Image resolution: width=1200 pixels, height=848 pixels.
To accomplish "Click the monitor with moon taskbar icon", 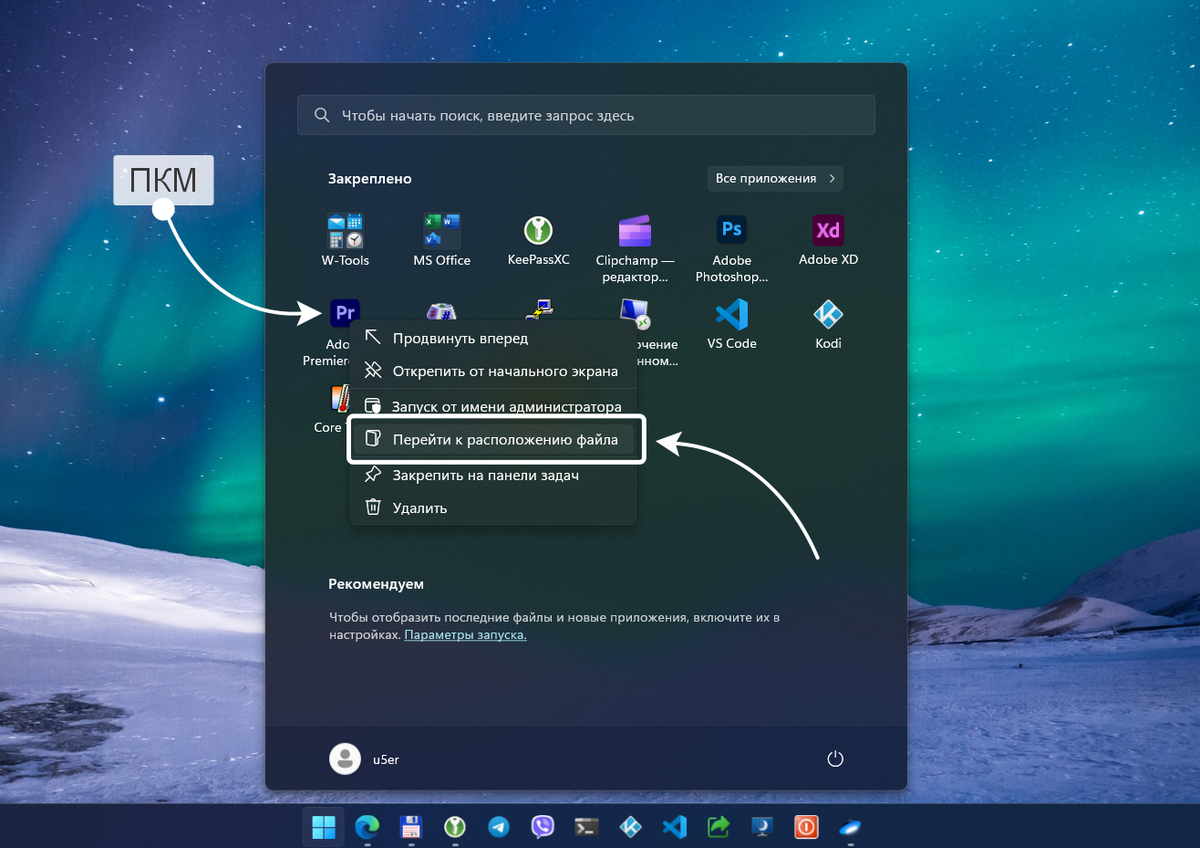I will 762,827.
